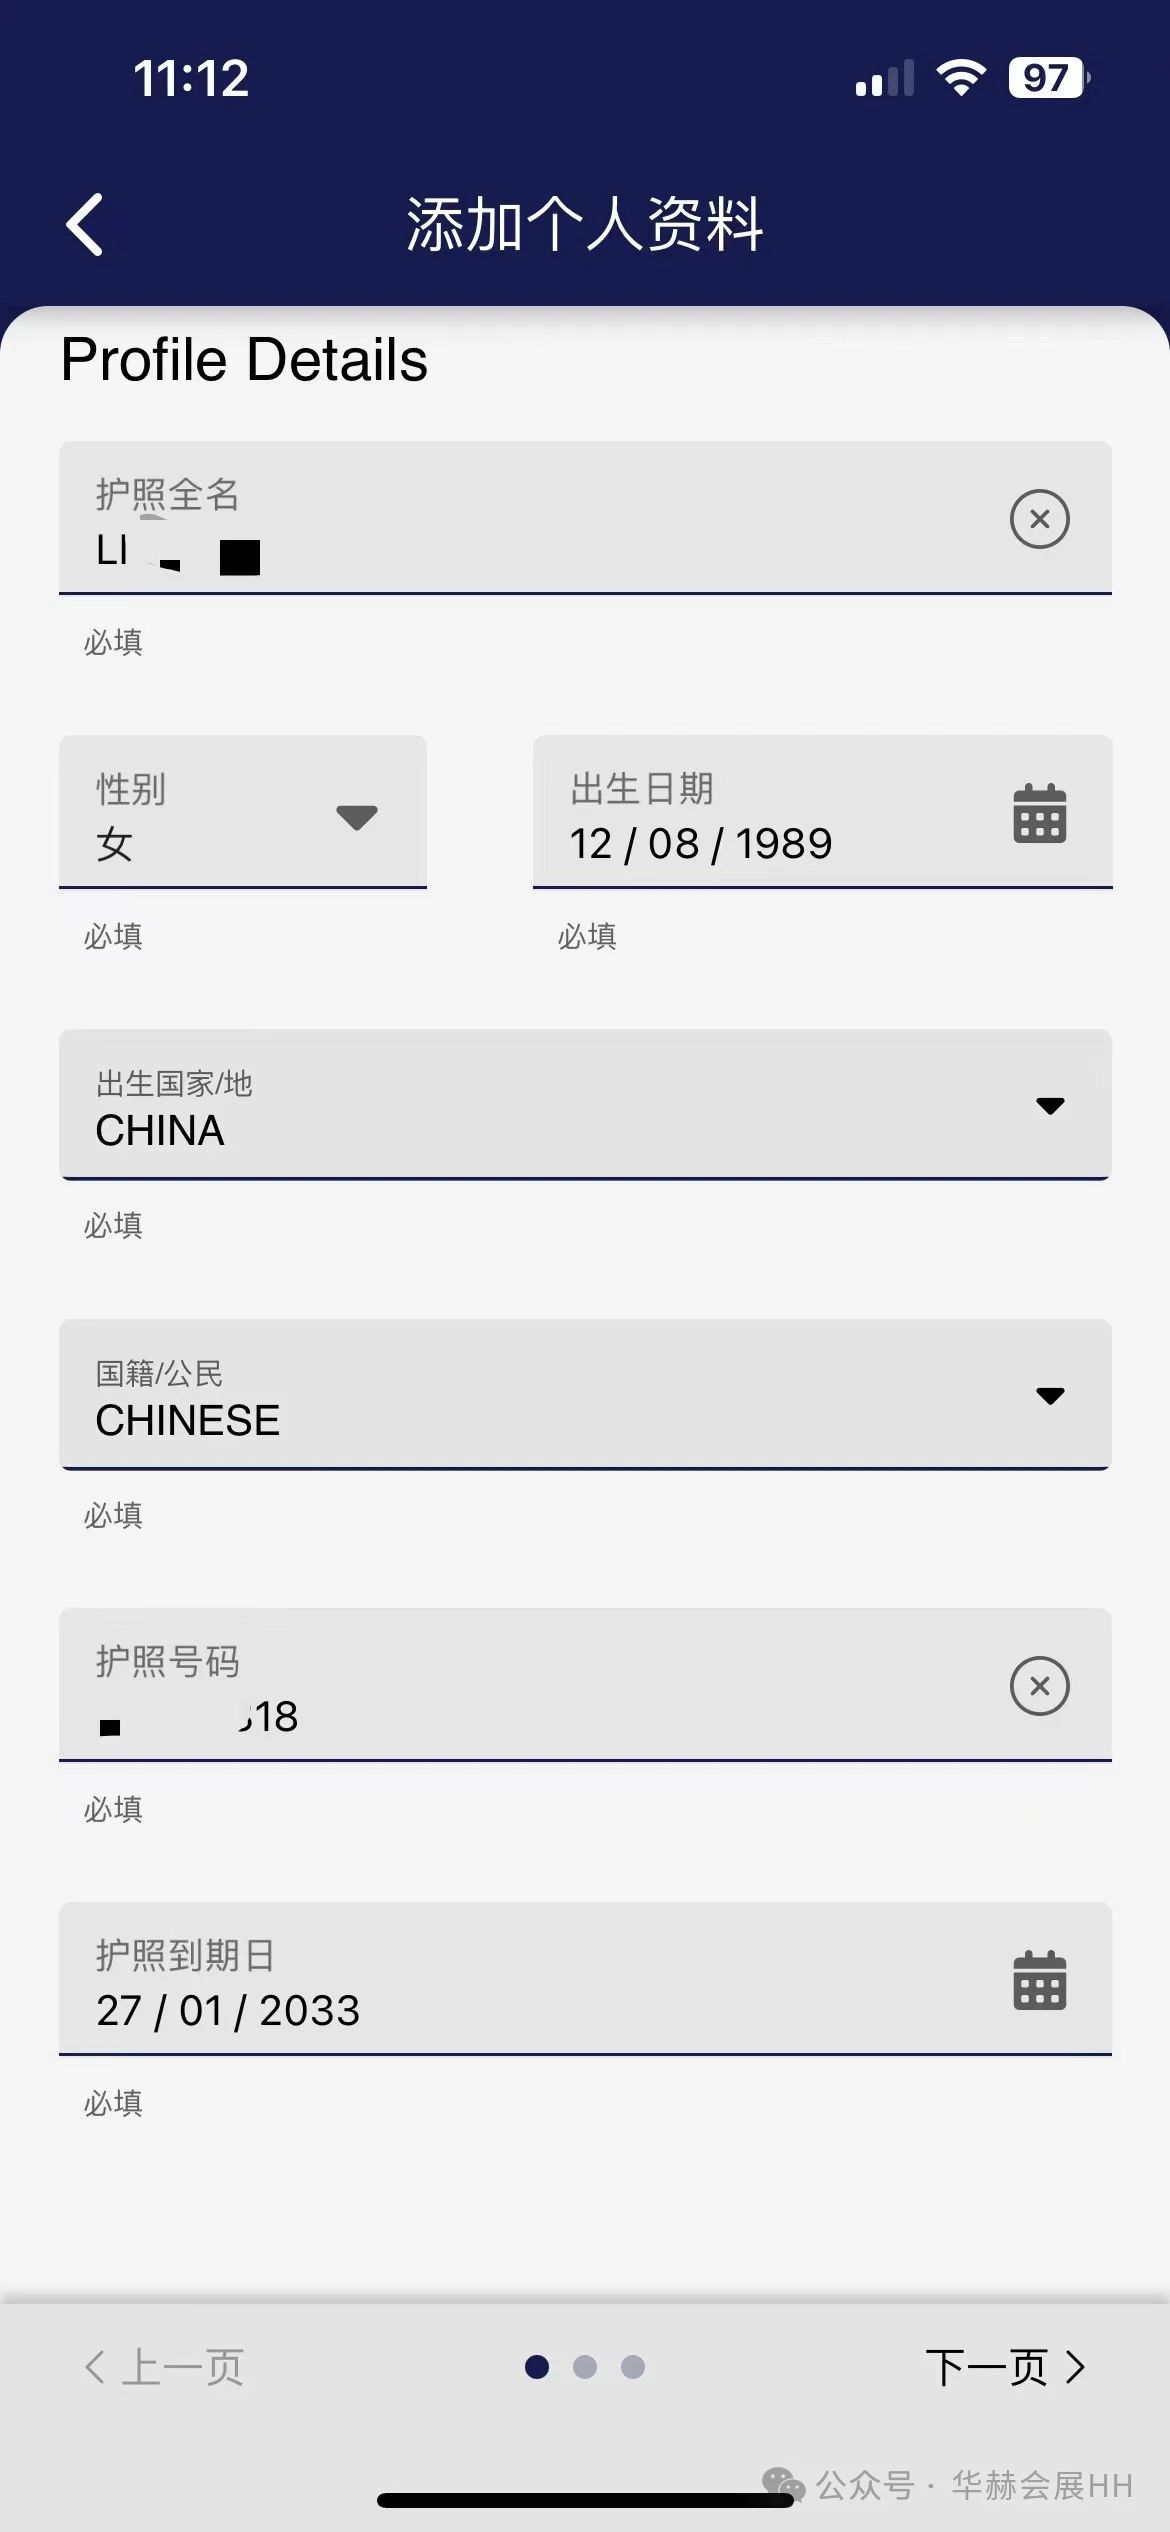The image size is (1170, 2532).
Task: Tap the battery indicator showing 97
Action: click(x=1049, y=77)
